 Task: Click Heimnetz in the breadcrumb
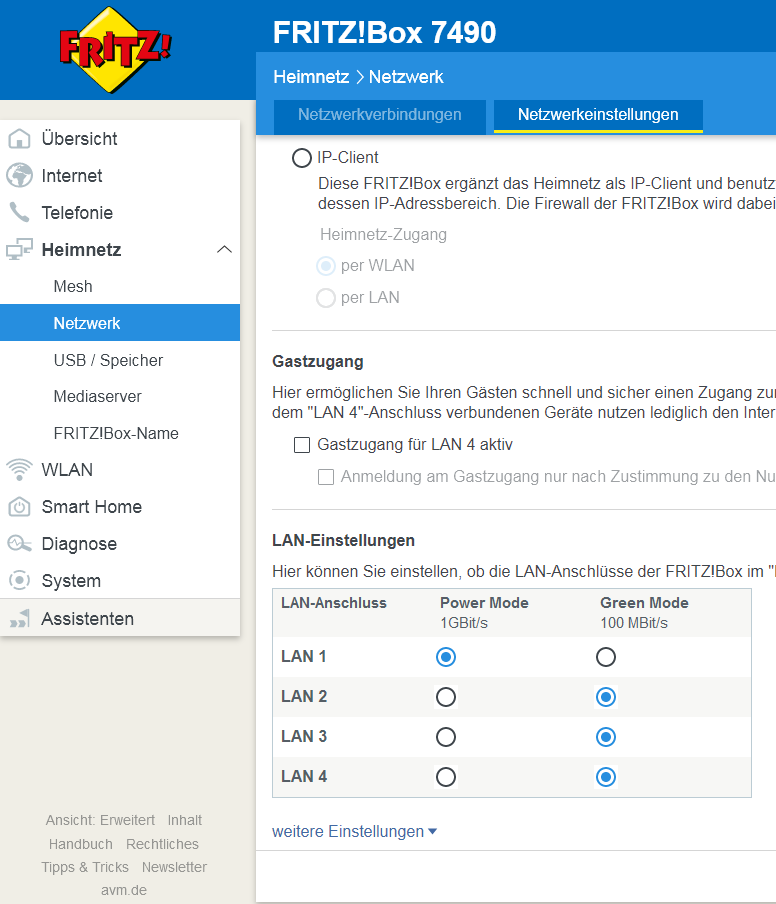(x=311, y=77)
